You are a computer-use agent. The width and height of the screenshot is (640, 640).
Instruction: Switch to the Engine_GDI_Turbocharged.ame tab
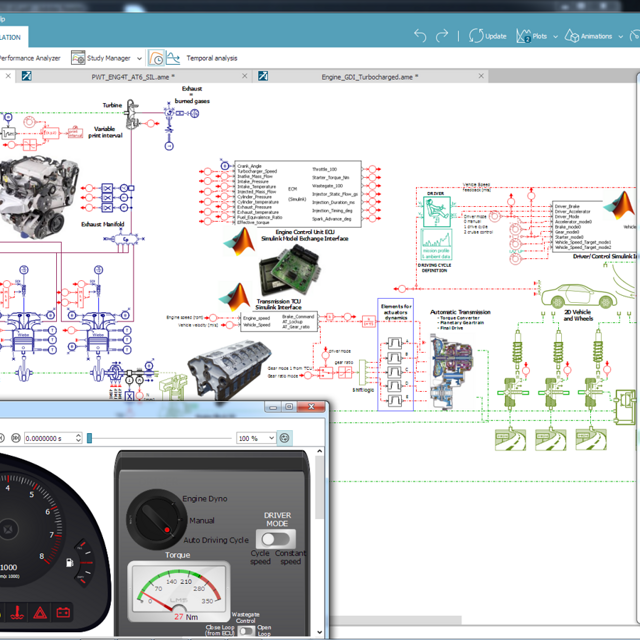tap(369, 77)
